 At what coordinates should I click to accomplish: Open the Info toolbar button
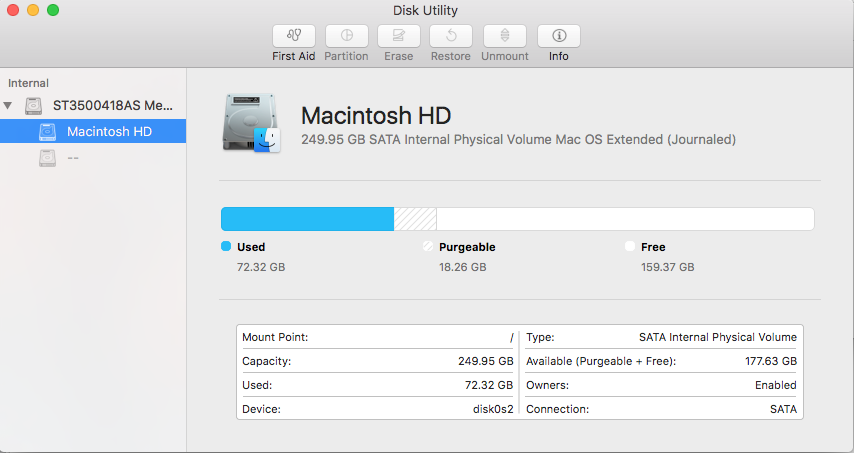point(559,36)
